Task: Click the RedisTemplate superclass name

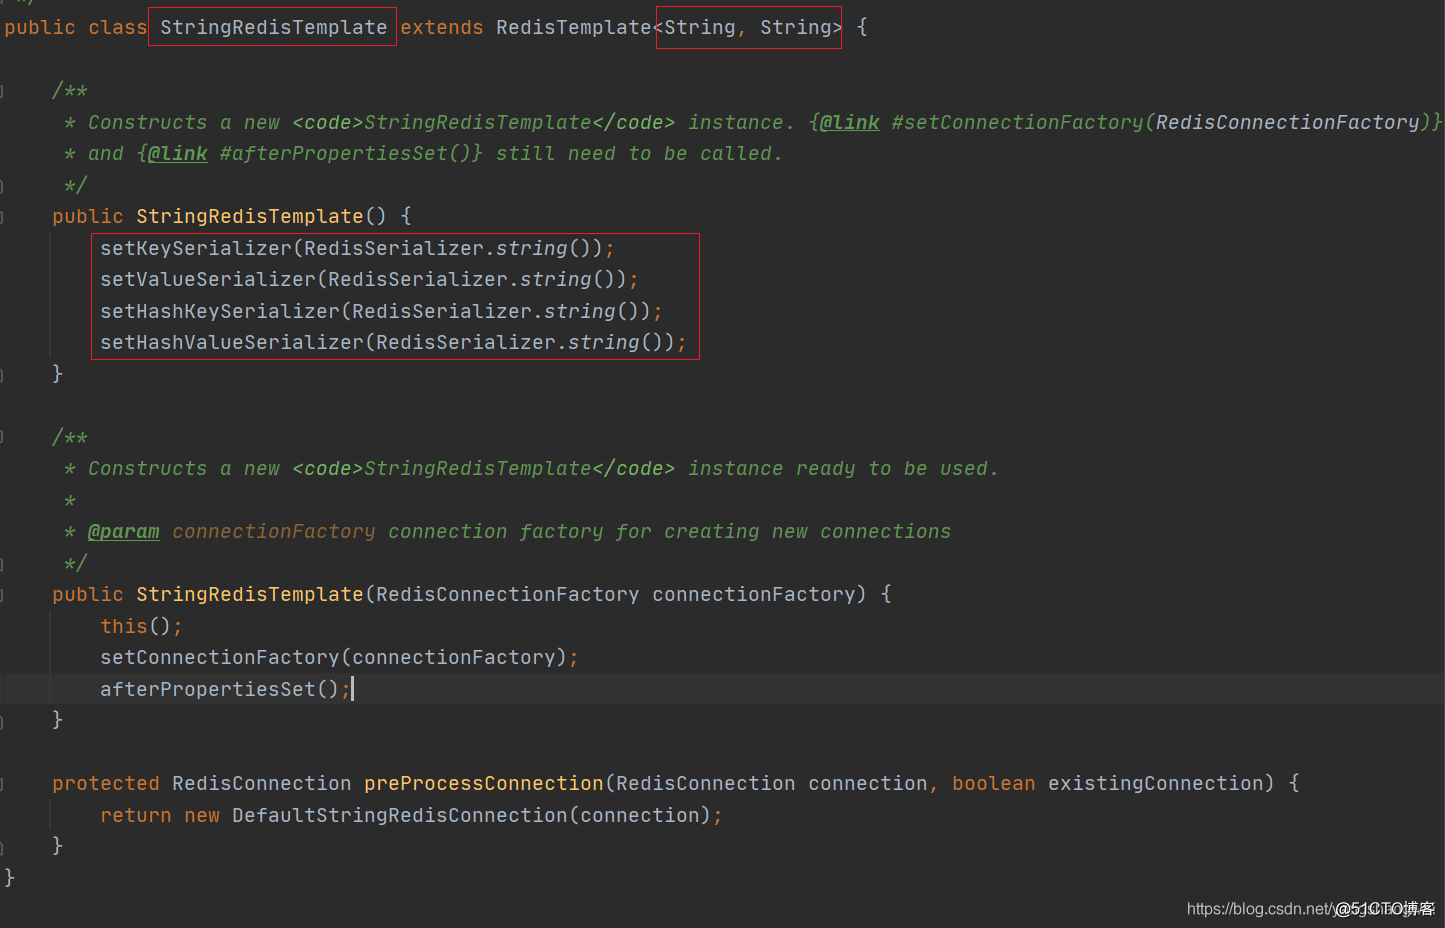Action: point(574,27)
